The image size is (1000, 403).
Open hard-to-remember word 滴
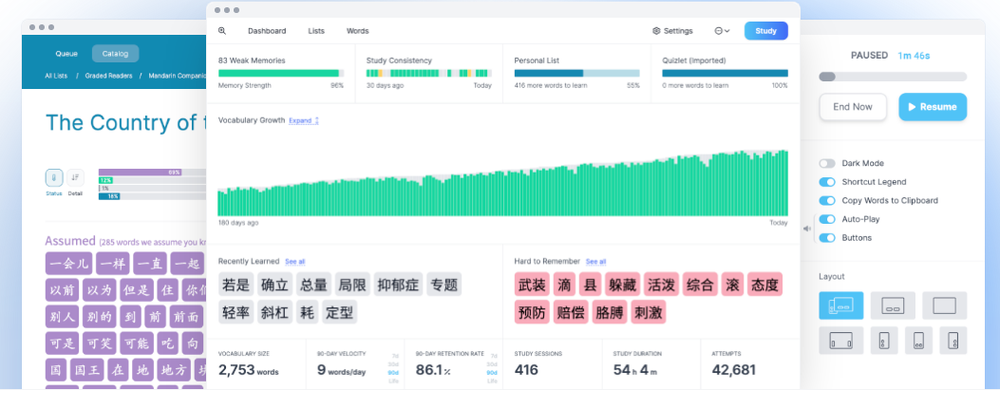click(x=564, y=284)
